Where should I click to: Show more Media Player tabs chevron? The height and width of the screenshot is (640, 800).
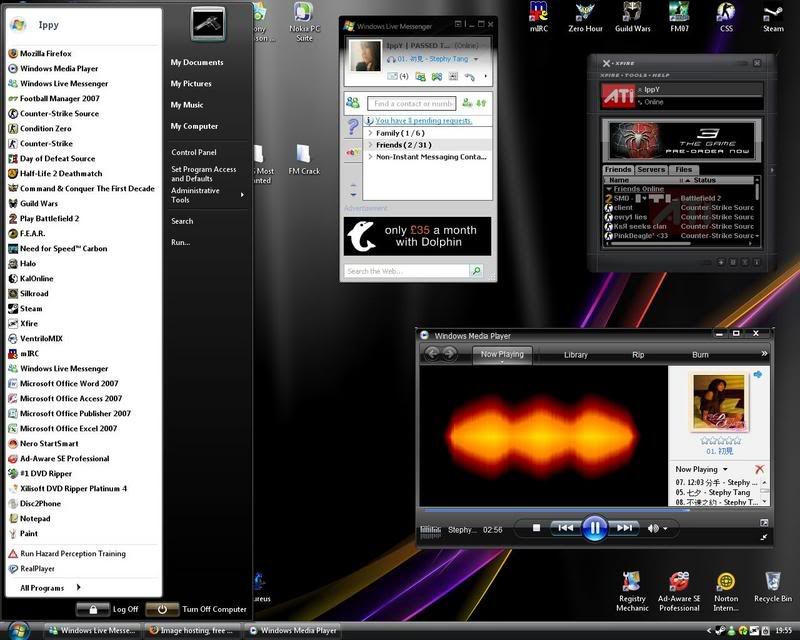click(x=764, y=353)
